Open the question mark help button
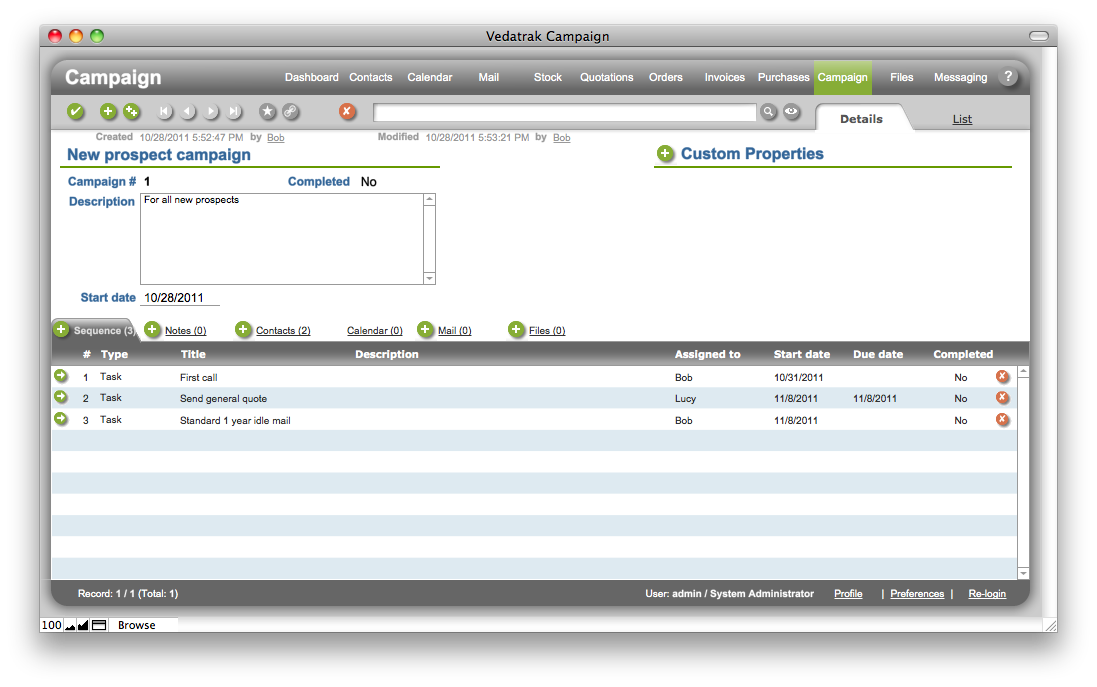Viewport: 1097px width, 687px height. 1008,77
